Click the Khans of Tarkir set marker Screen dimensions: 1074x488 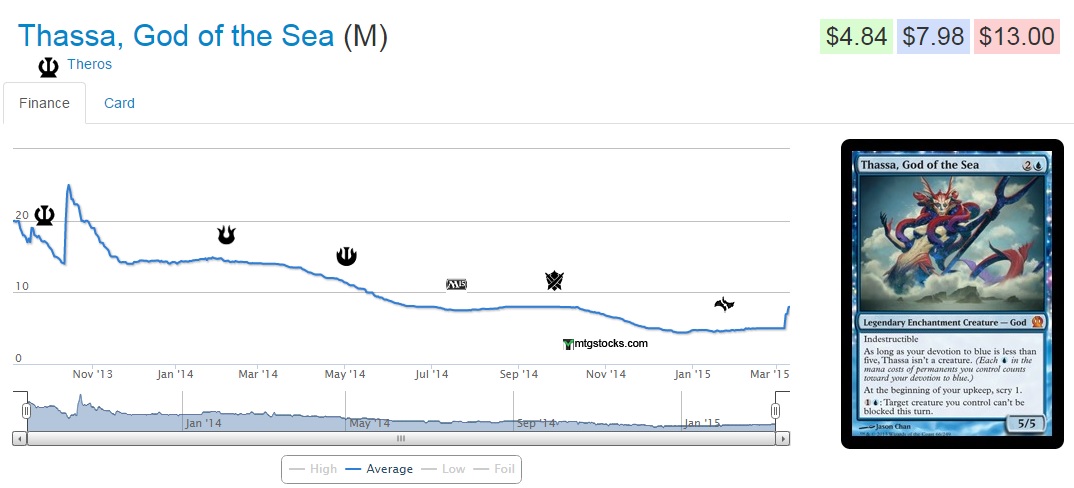pos(555,281)
